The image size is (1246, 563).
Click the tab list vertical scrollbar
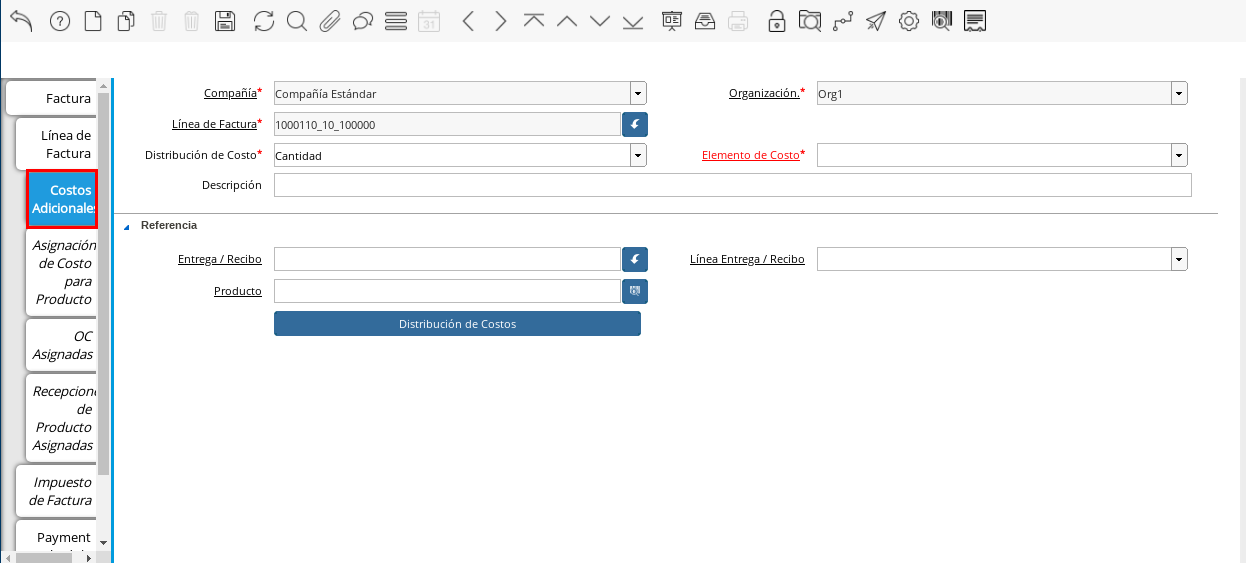103,285
